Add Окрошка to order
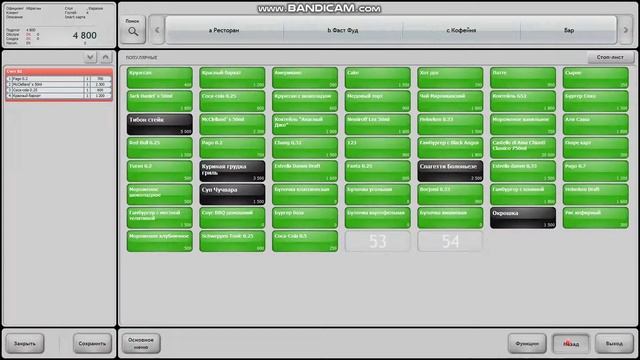The height and width of the screenshot is (360, 640). point(523,218)
